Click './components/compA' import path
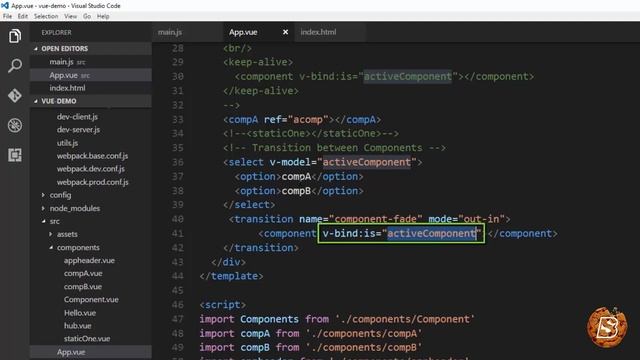The height and width of the screenshot is (360, 640). click(x=364, y=333)
